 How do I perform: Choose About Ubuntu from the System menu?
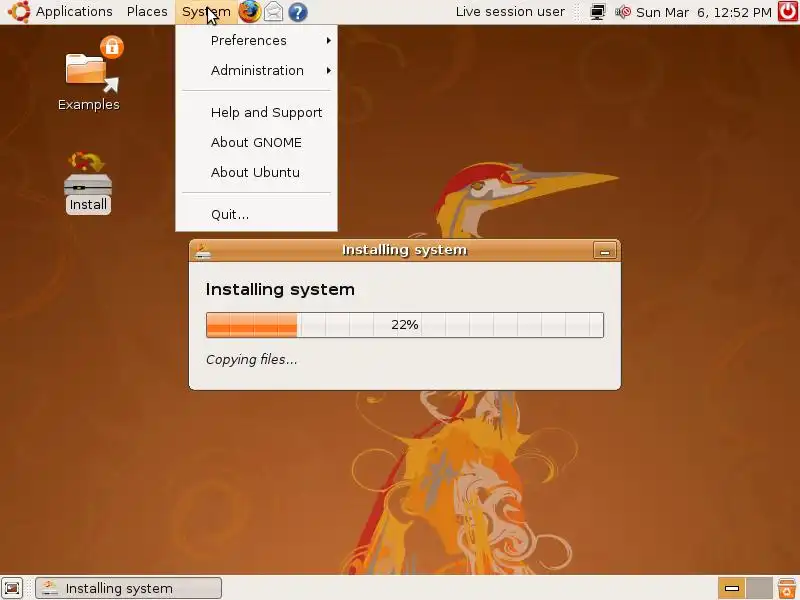(x=256, y=172)
